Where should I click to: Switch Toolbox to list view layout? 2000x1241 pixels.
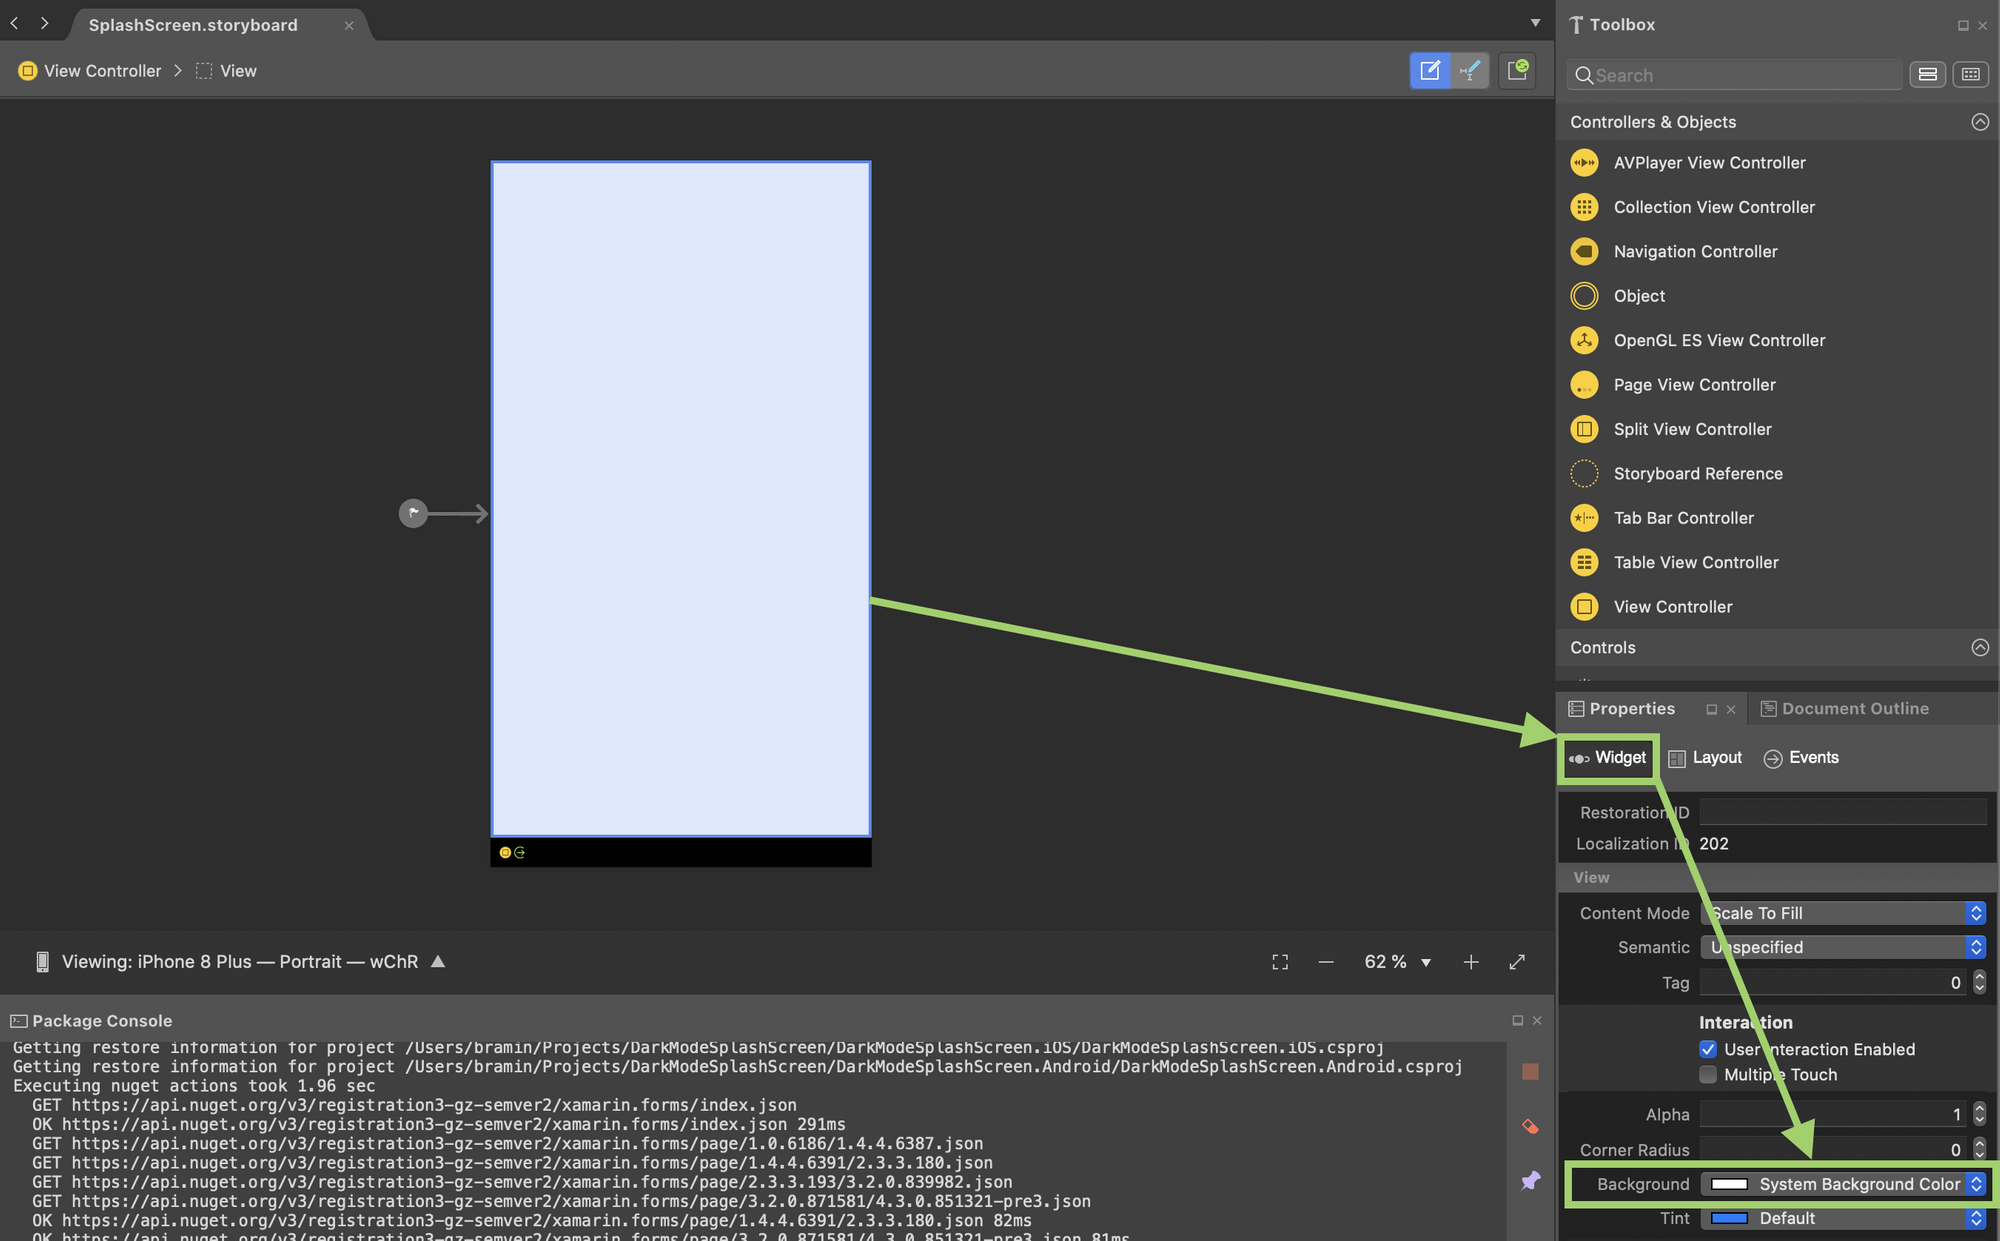1927,74
